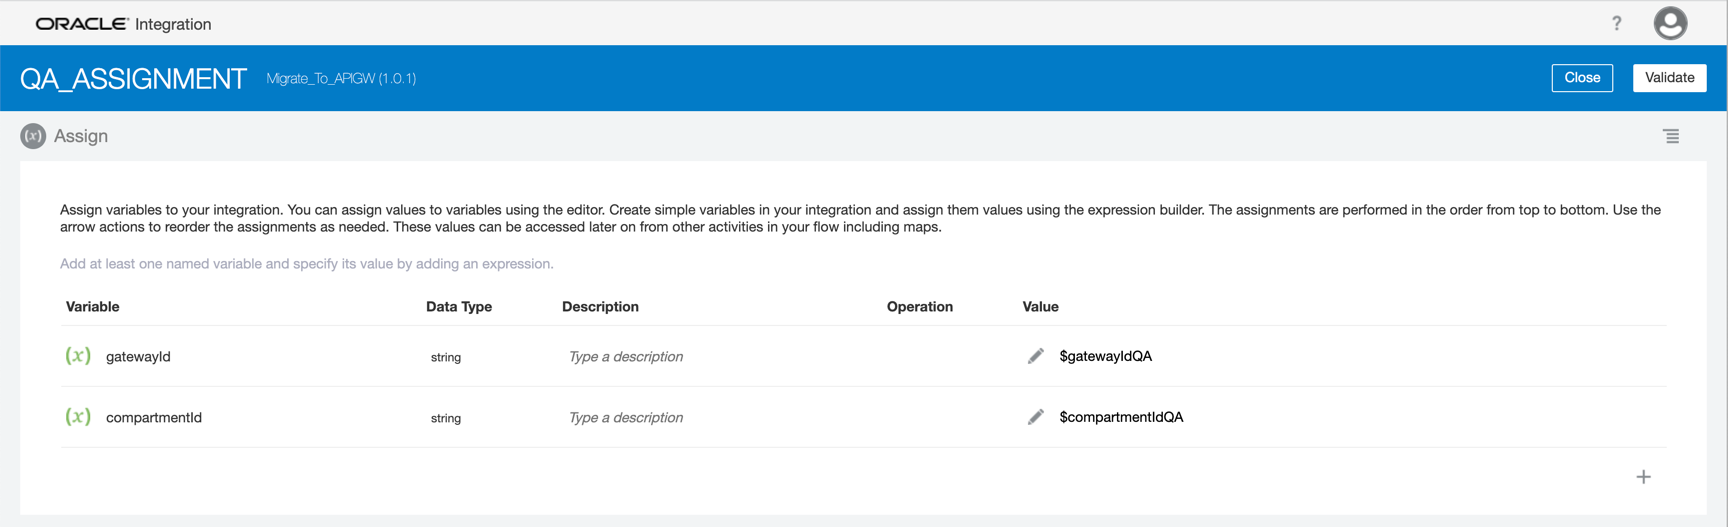The height and width of the screenshot is (527, 1728).
Task: Click the compartmentId variable (x) icon
Action: click(x=78, y=417)
